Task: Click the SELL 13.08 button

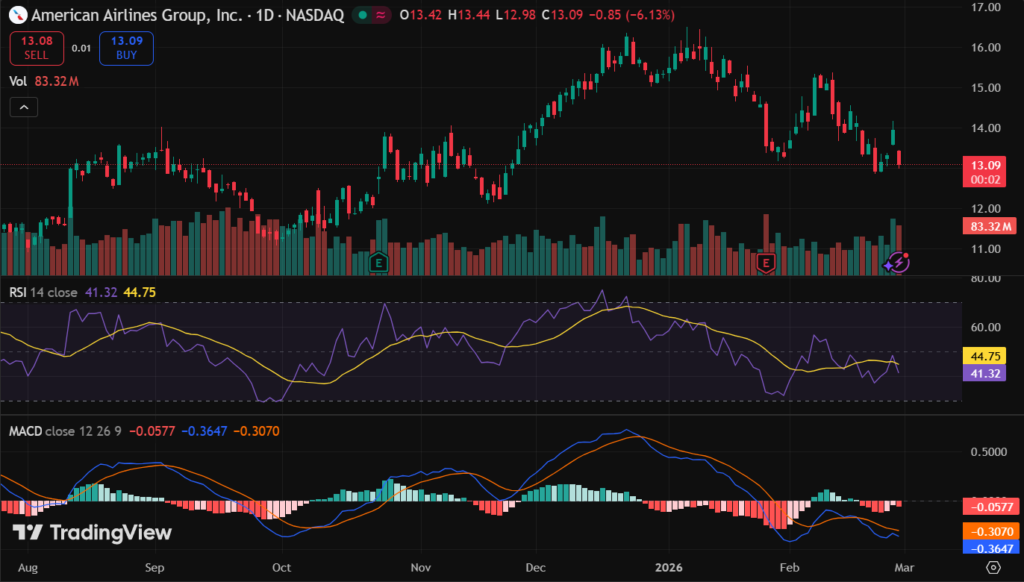Action: [36, 48]
